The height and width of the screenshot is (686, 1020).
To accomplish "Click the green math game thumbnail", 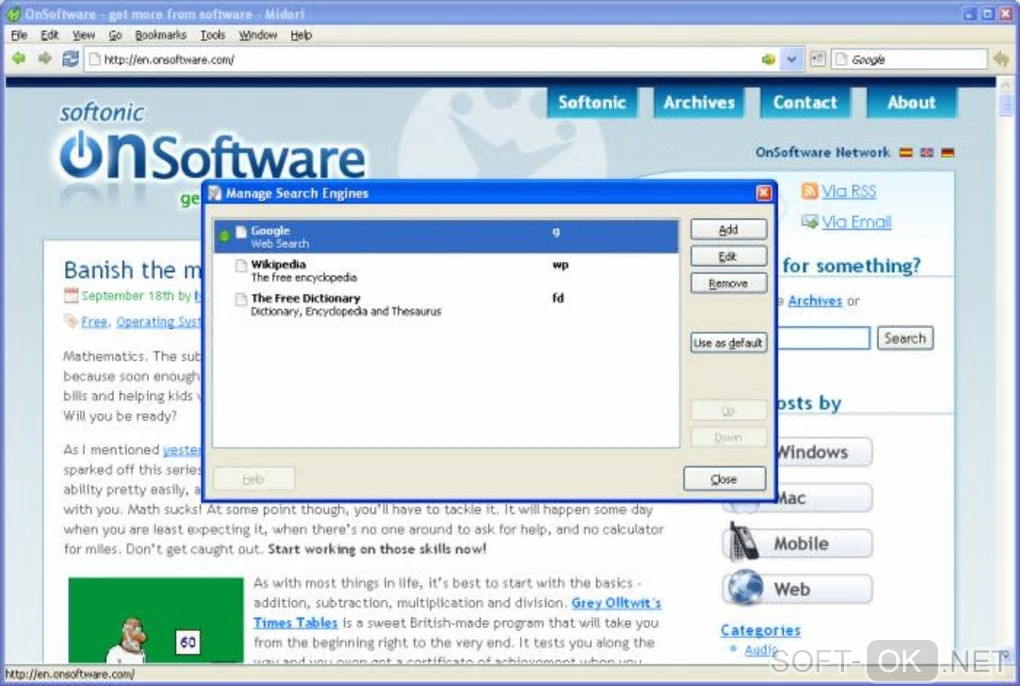I will (x=156, y=620).
